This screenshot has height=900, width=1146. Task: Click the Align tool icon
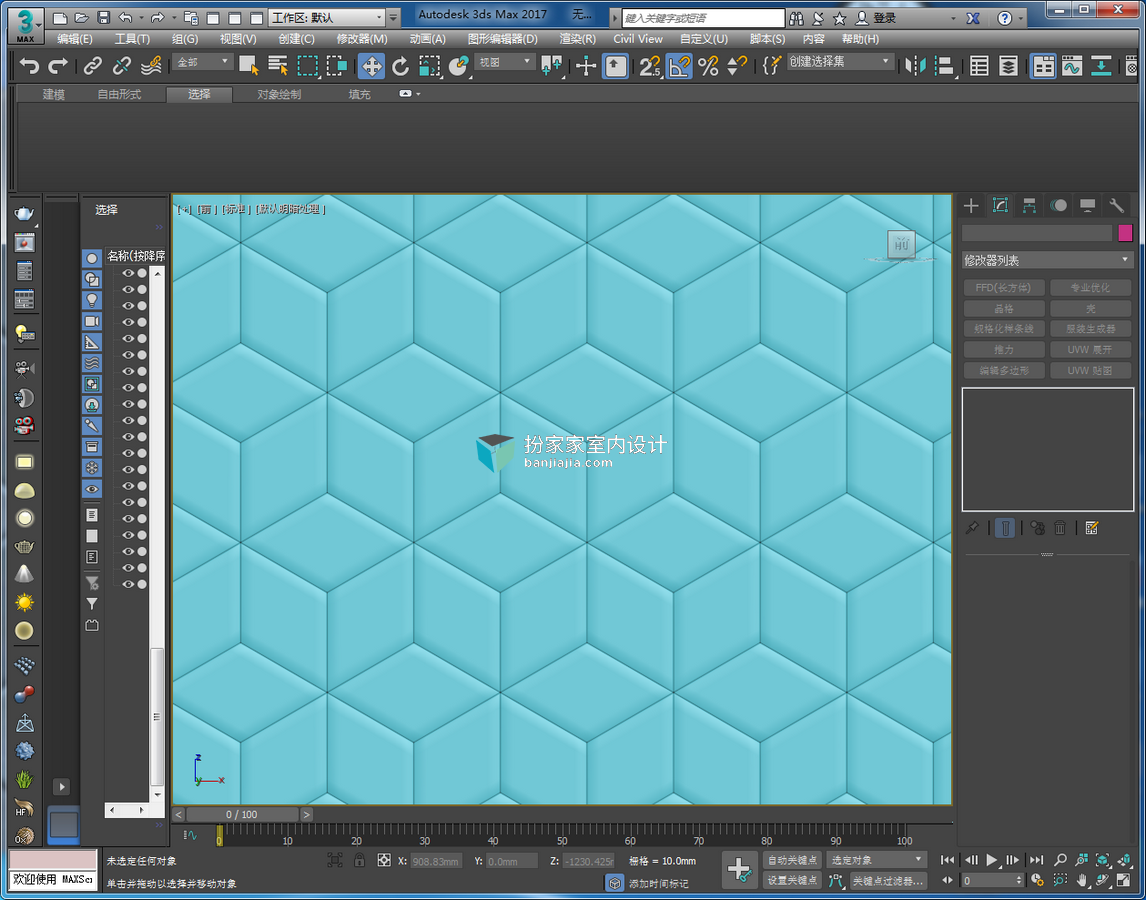(944, 67)
